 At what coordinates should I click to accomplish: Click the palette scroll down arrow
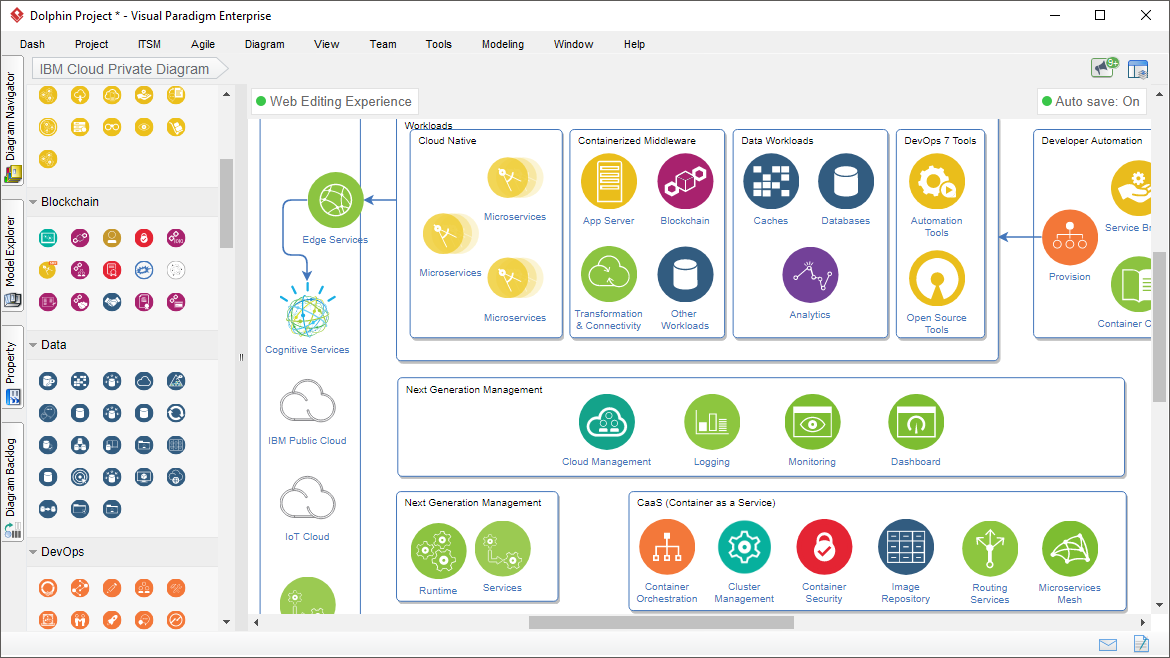227,621
